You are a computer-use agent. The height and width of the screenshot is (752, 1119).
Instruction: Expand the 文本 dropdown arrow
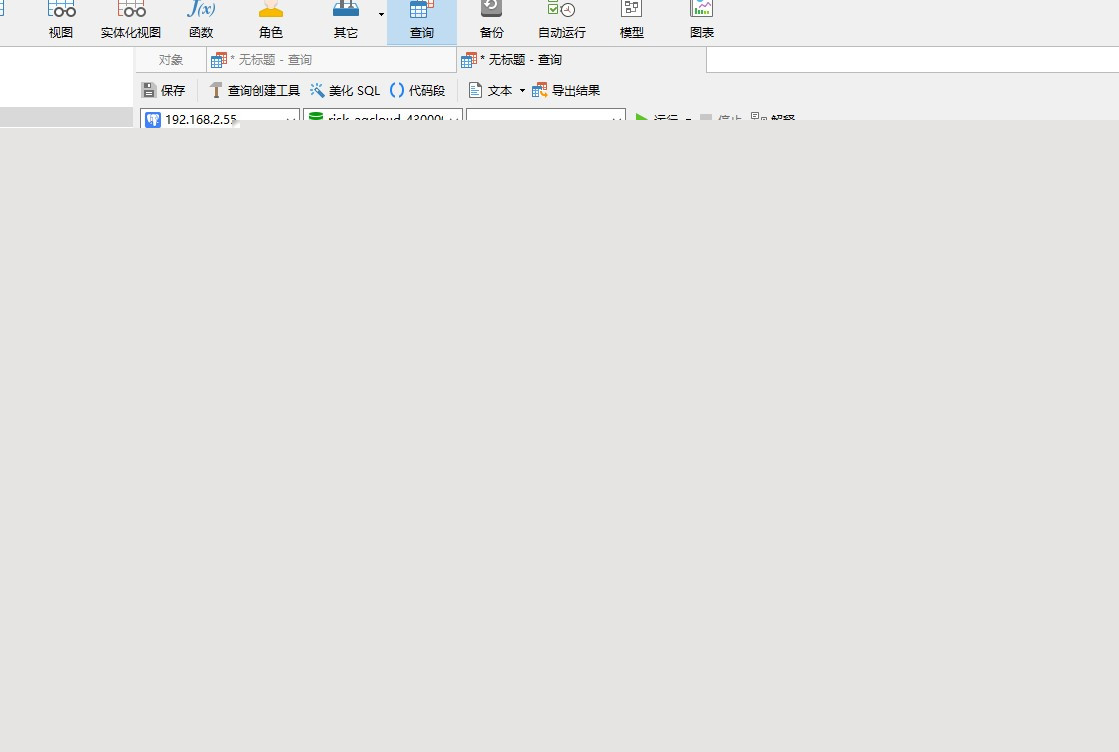(522, 91)
